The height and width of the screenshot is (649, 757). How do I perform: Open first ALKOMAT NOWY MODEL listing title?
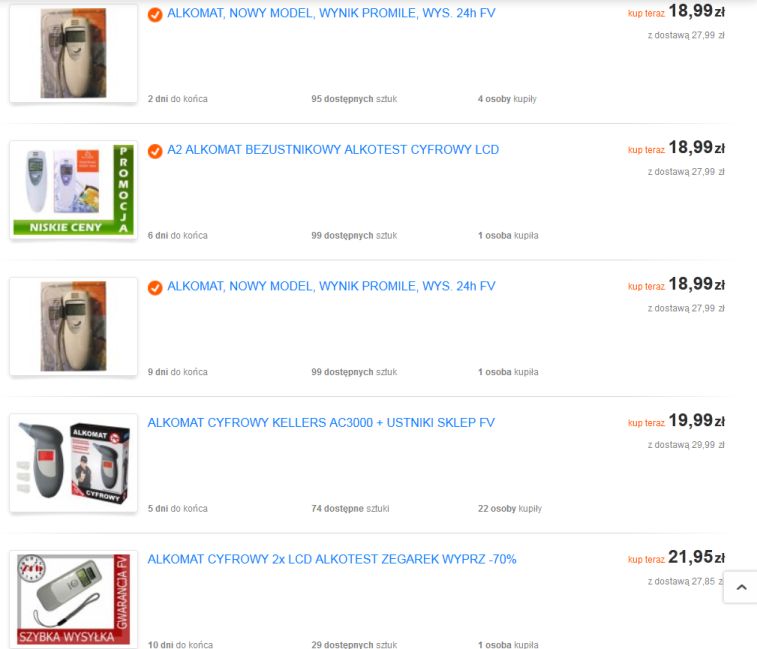[331, 14]
